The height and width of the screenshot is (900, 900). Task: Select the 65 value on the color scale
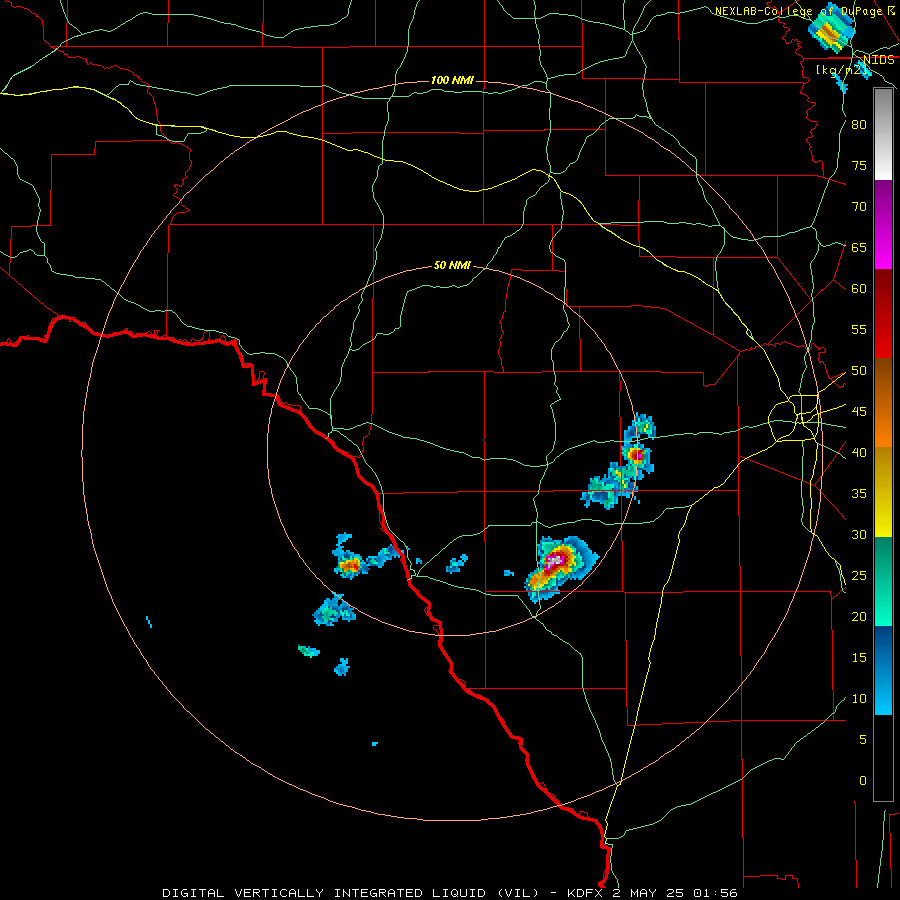(859, 248)
